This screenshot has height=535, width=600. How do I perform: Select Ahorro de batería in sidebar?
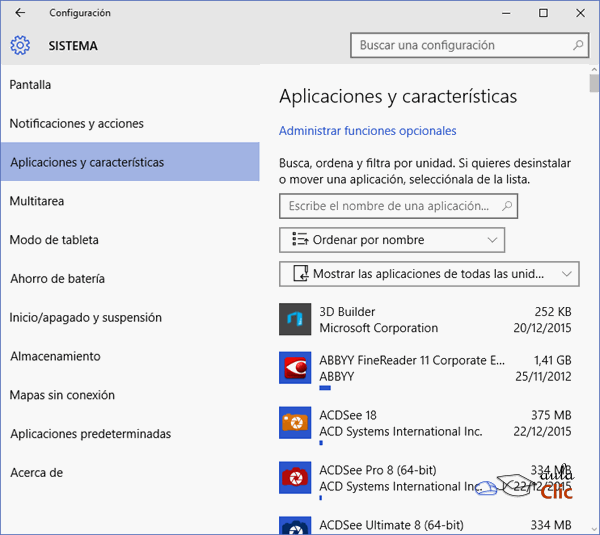click(x=57, y=279)
